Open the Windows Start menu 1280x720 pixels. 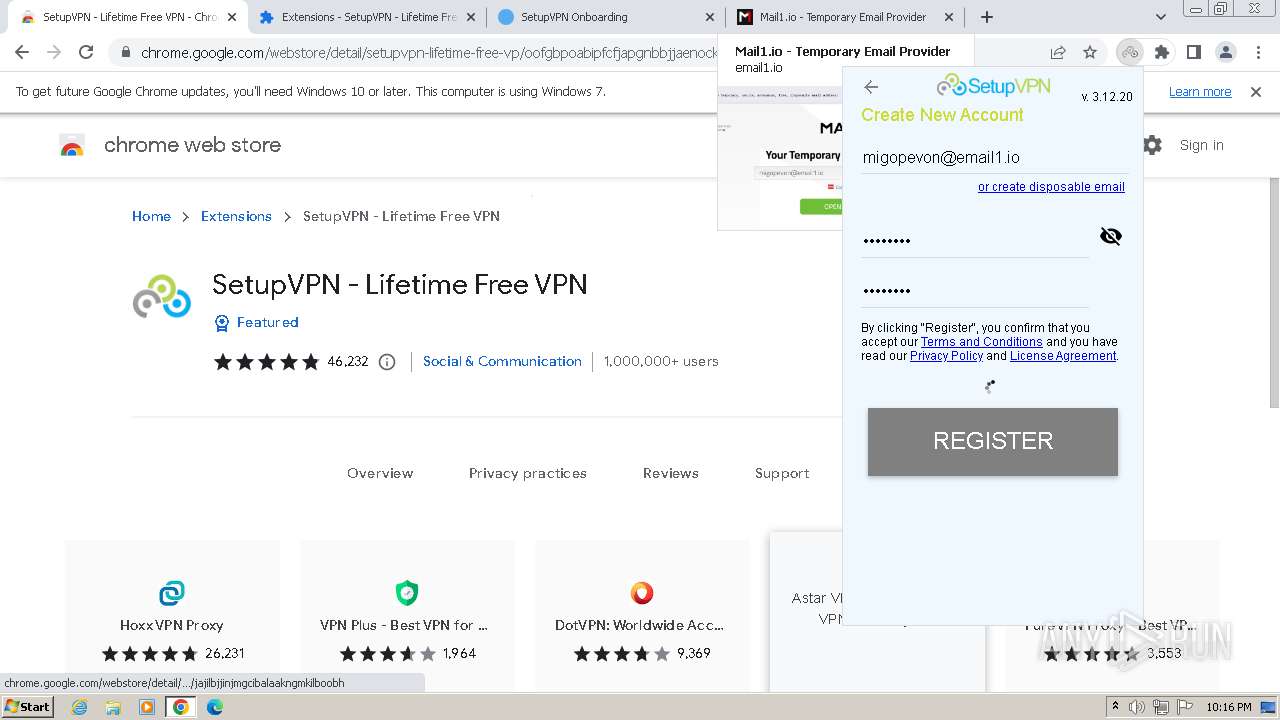click(28, 707)
